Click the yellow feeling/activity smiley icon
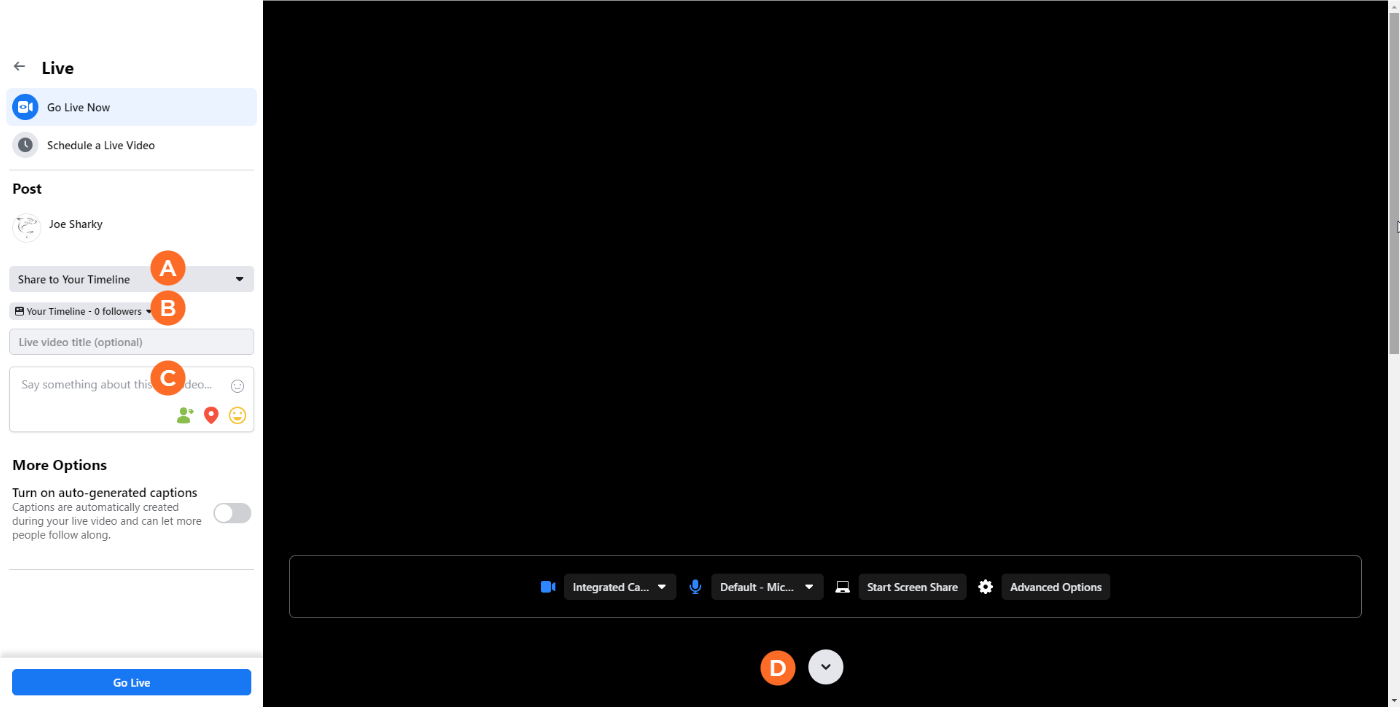This screenshot has width=1400, height=707. (x=237, y=415)
